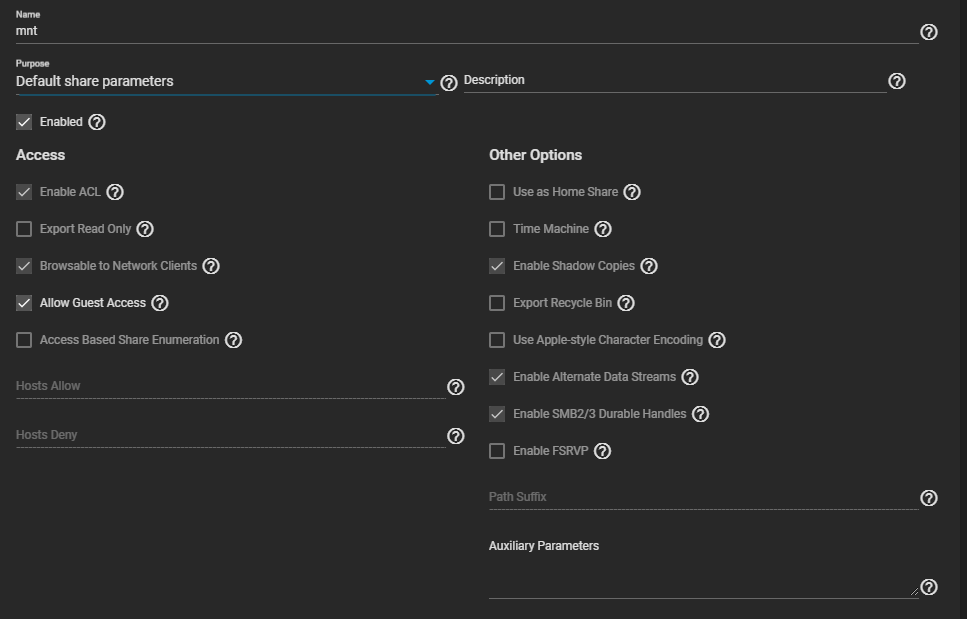Click help icon next to Name field
The image size is (967, 619).
(928, 32)
